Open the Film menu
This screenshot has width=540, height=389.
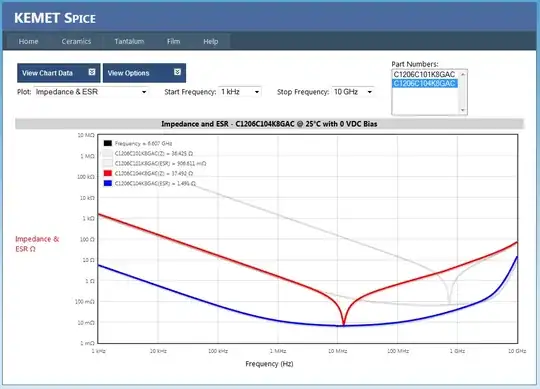[174, 41]
